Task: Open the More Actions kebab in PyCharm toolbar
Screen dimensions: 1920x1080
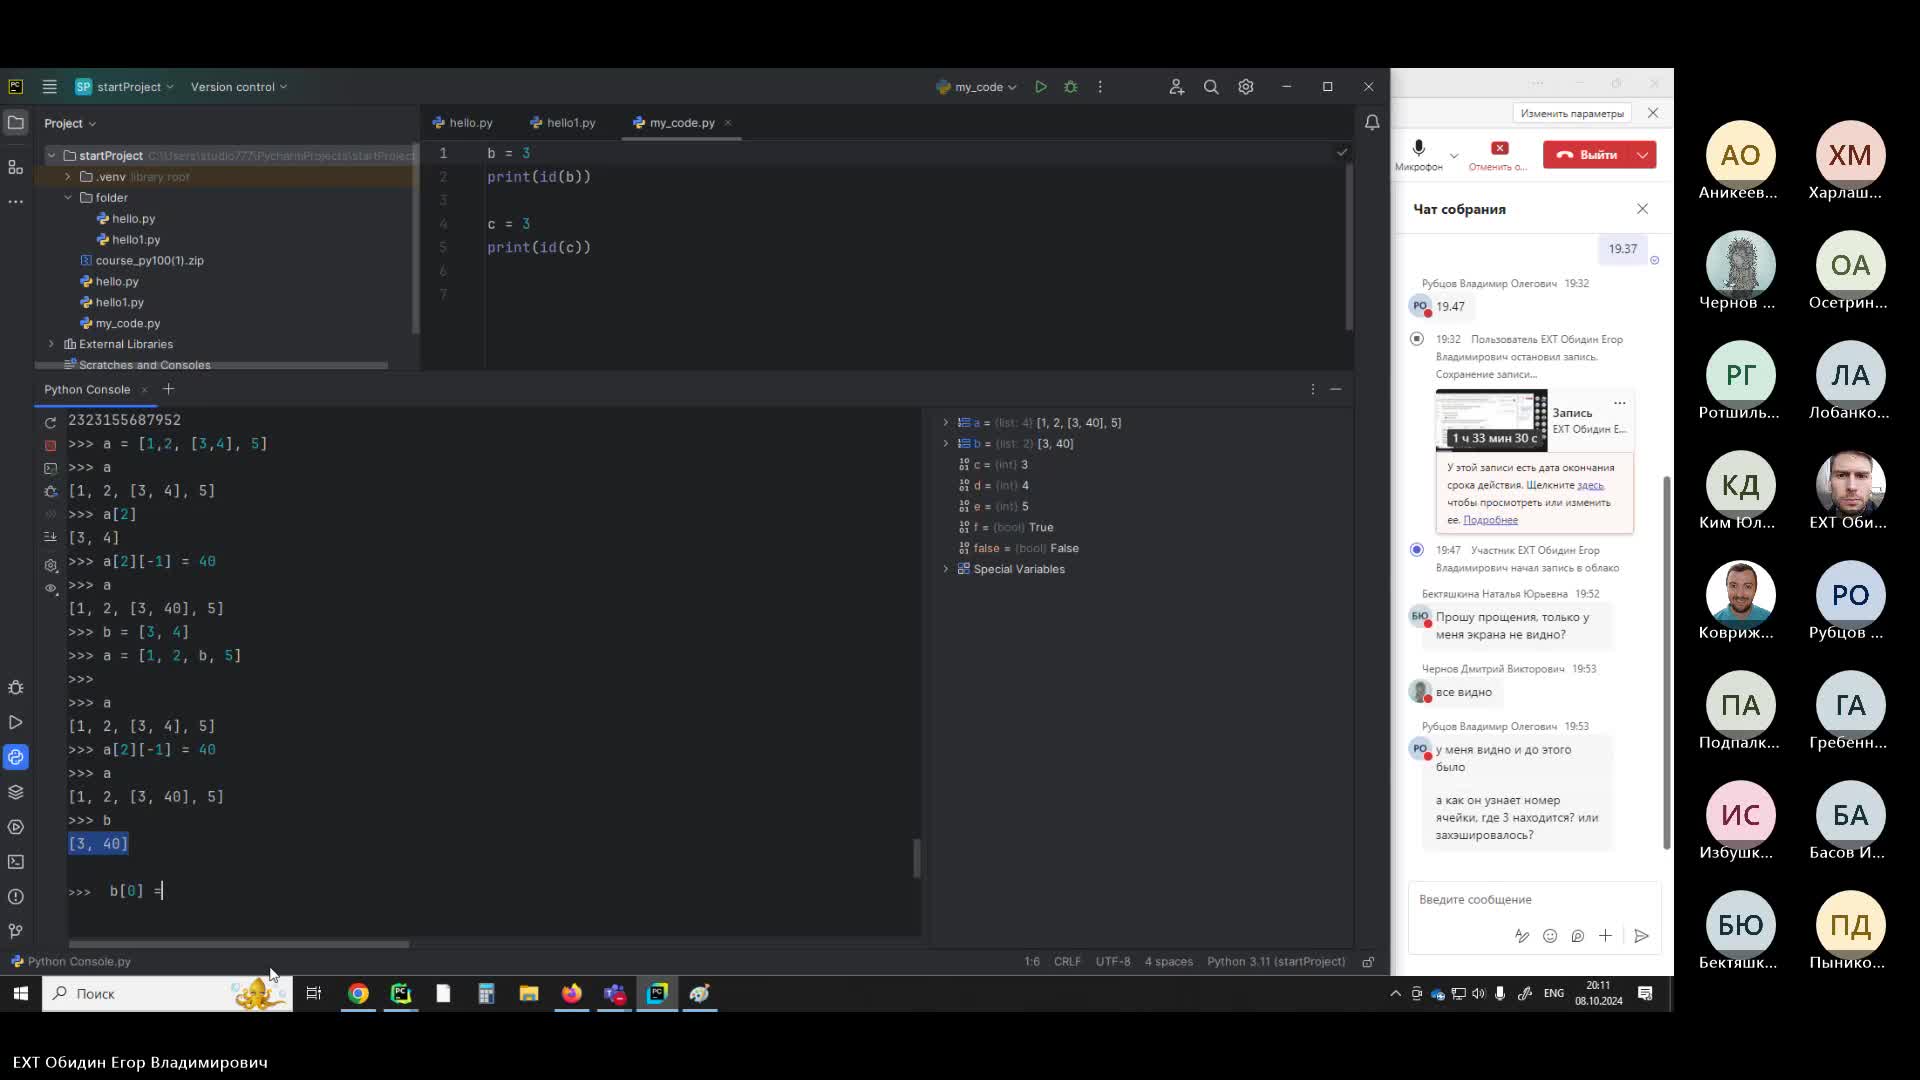Action: click(1100, 87)
